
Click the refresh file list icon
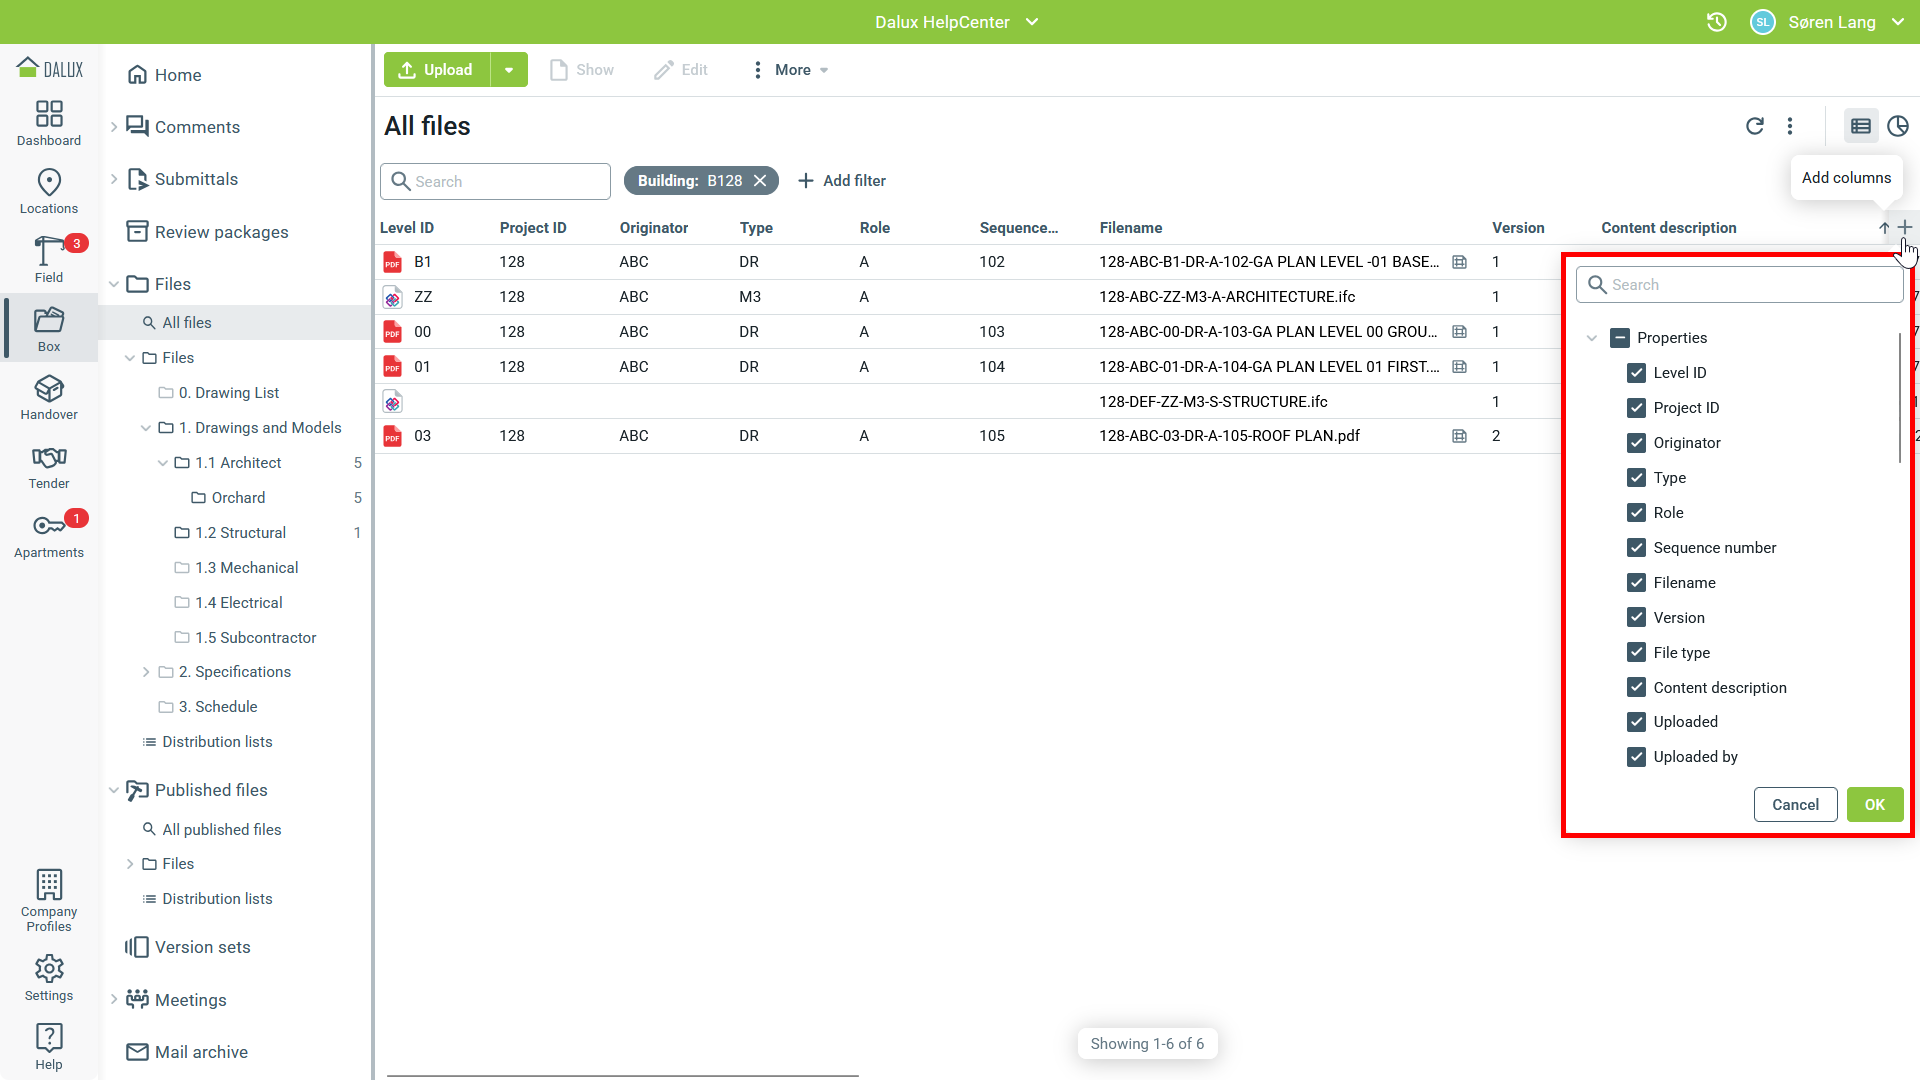[x=1754, y=126]
